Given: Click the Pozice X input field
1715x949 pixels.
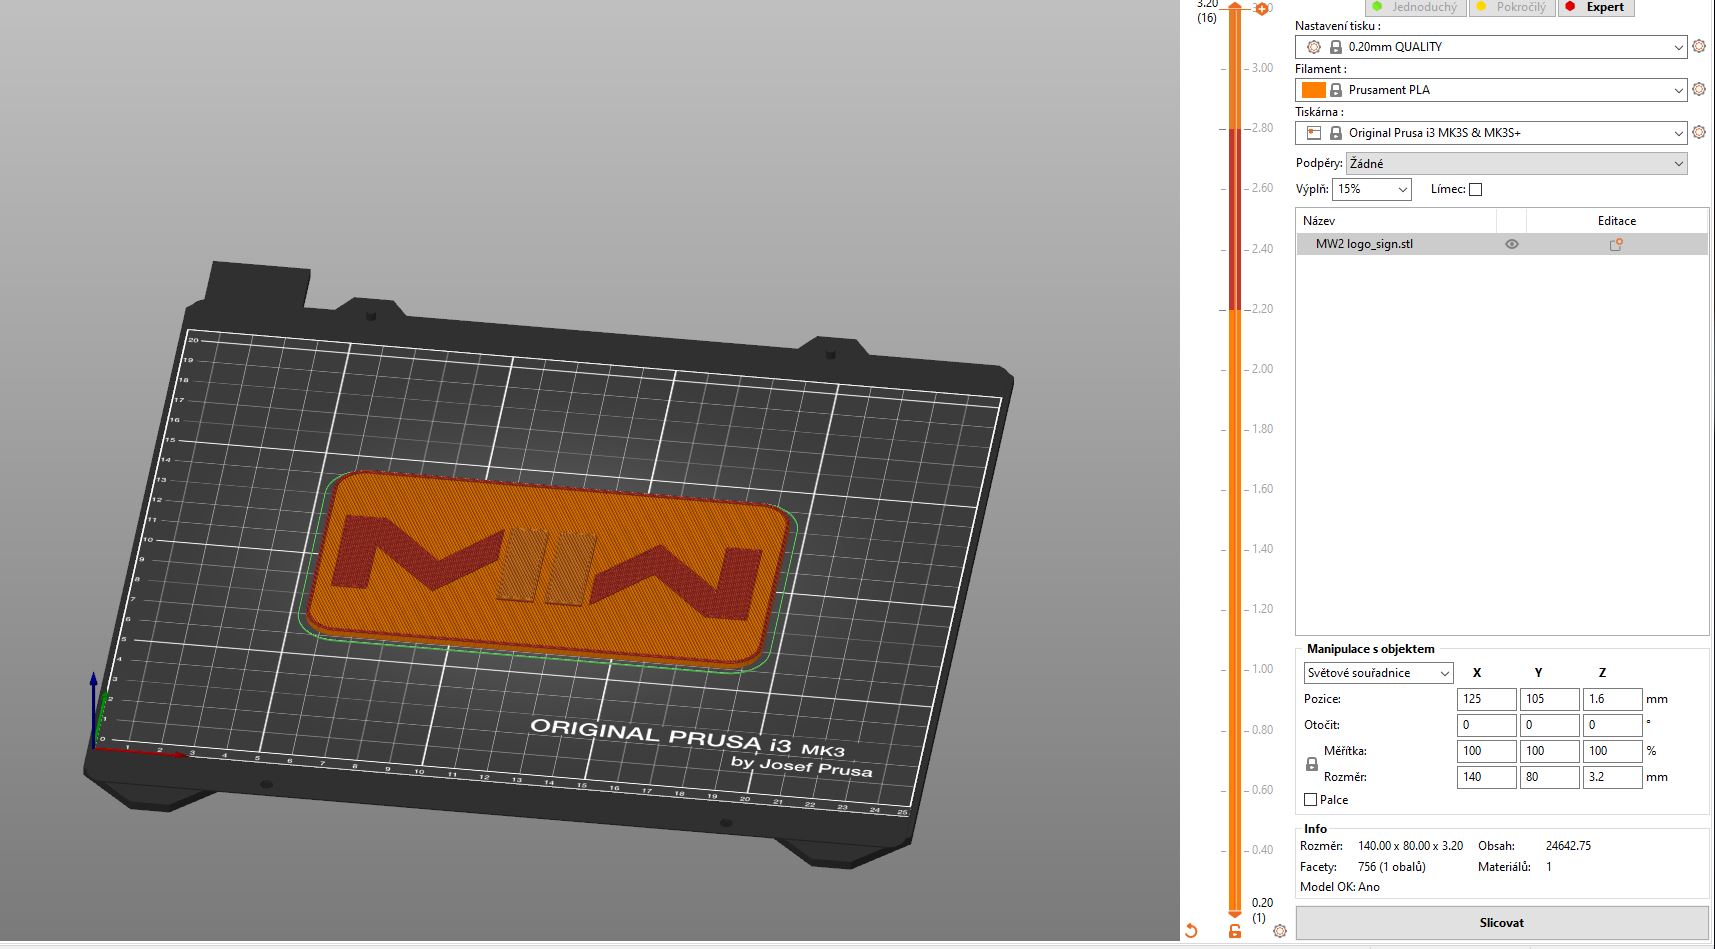Looking at the screenshot, I should click(1485, 699).
